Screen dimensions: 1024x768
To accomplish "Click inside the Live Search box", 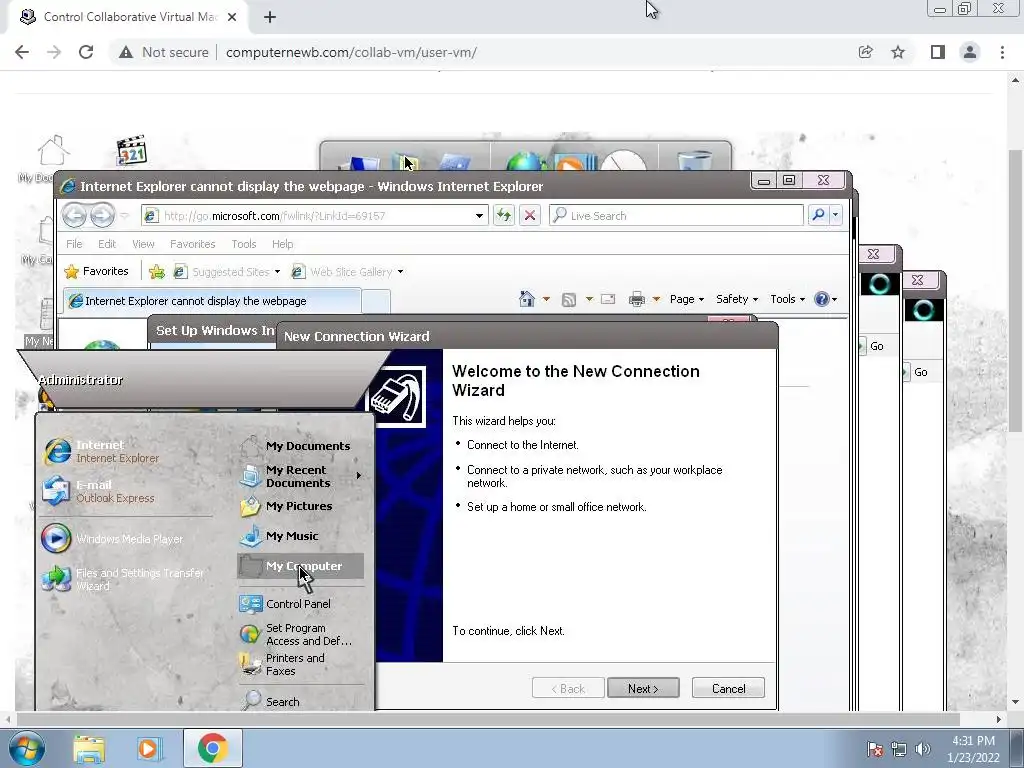I will (677, 216).
